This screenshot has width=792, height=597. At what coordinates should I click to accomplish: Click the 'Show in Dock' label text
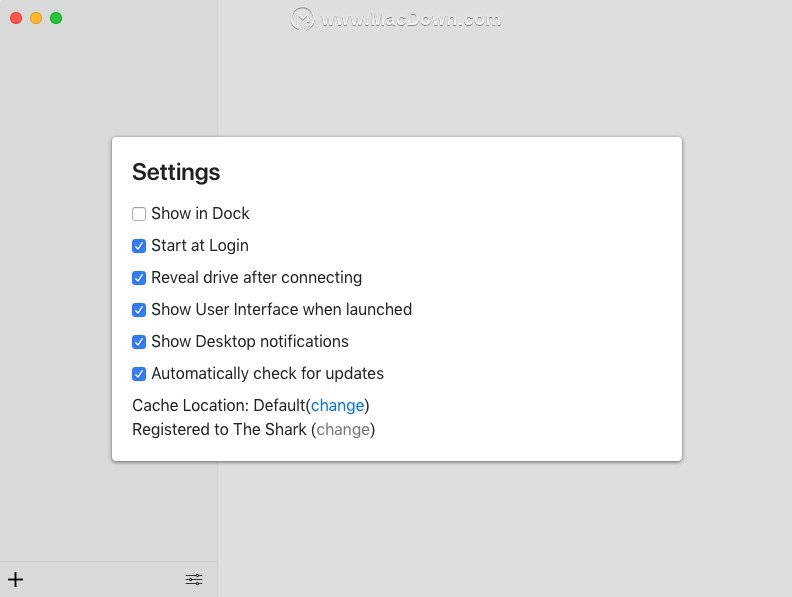[x=201, y=213]
